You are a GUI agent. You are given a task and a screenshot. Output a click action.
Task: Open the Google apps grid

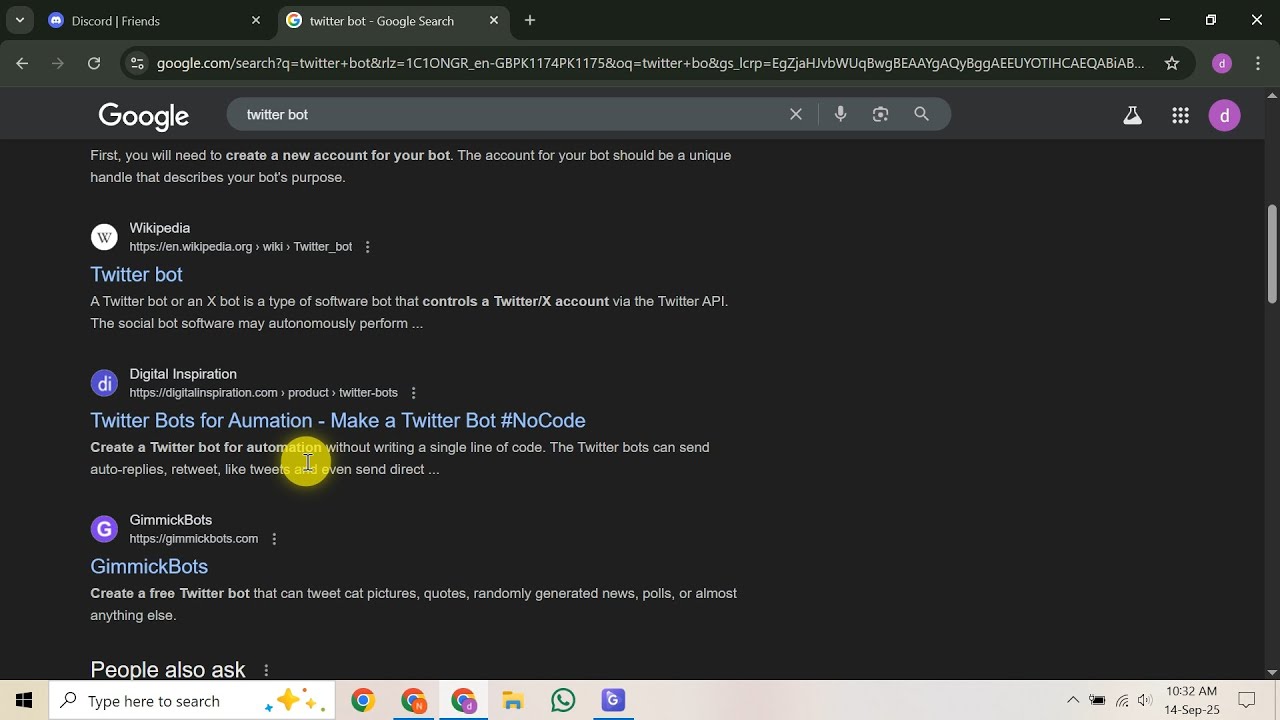tap(1180, 115)
